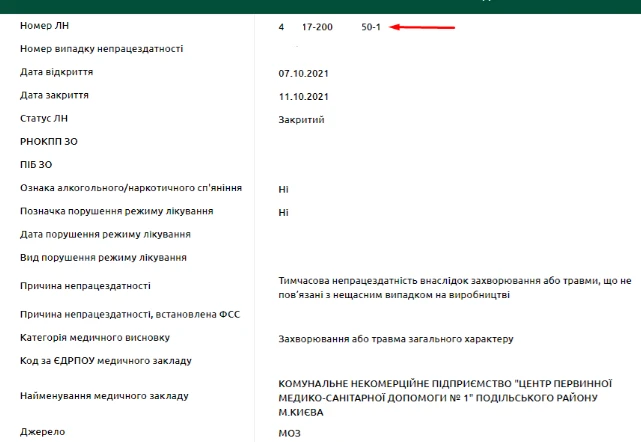This screenshot has height=442, width=641.
Task: Click the red arrow pointing at the number
Action: 423,27
